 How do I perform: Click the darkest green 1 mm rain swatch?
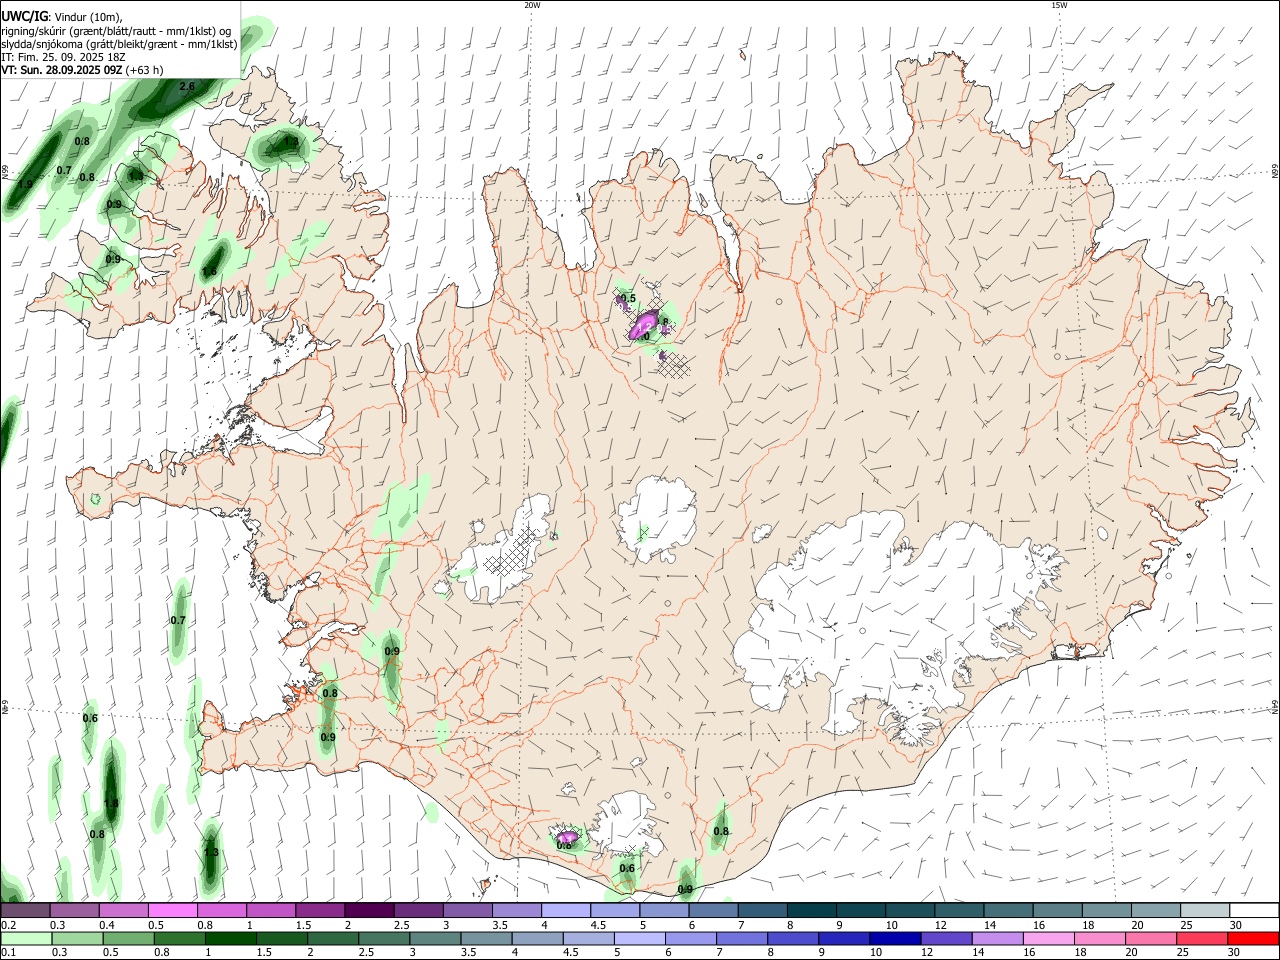click(230, 938)
